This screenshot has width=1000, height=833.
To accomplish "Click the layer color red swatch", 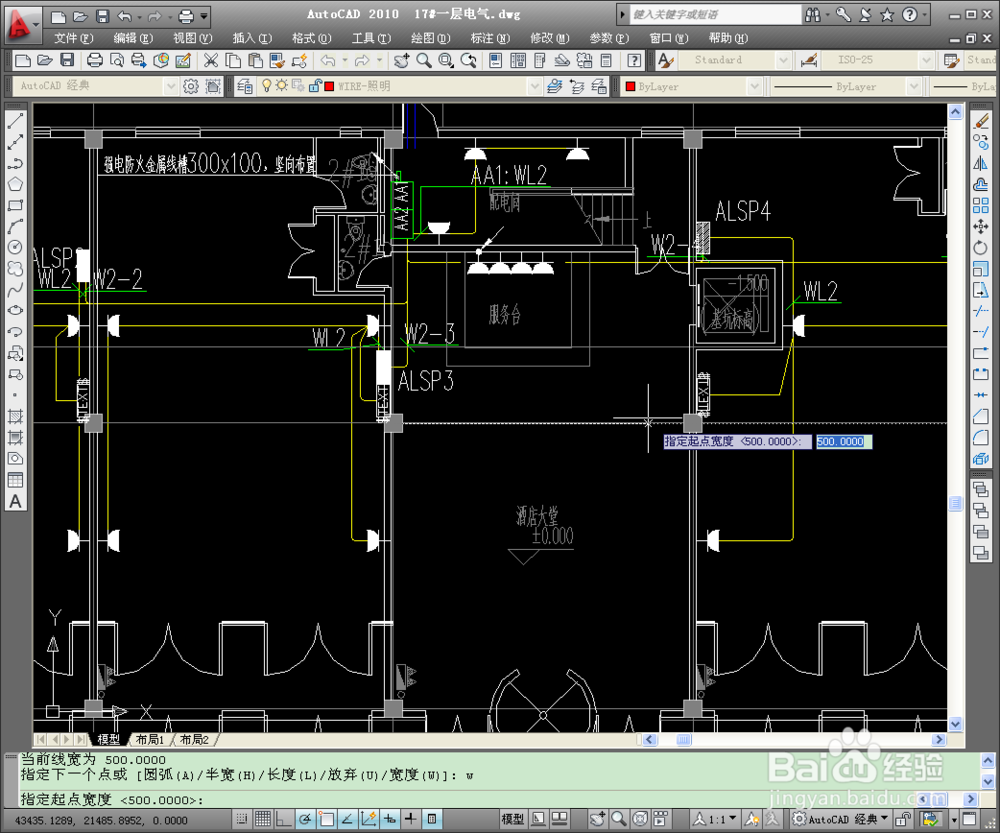I will coord(329,86).
